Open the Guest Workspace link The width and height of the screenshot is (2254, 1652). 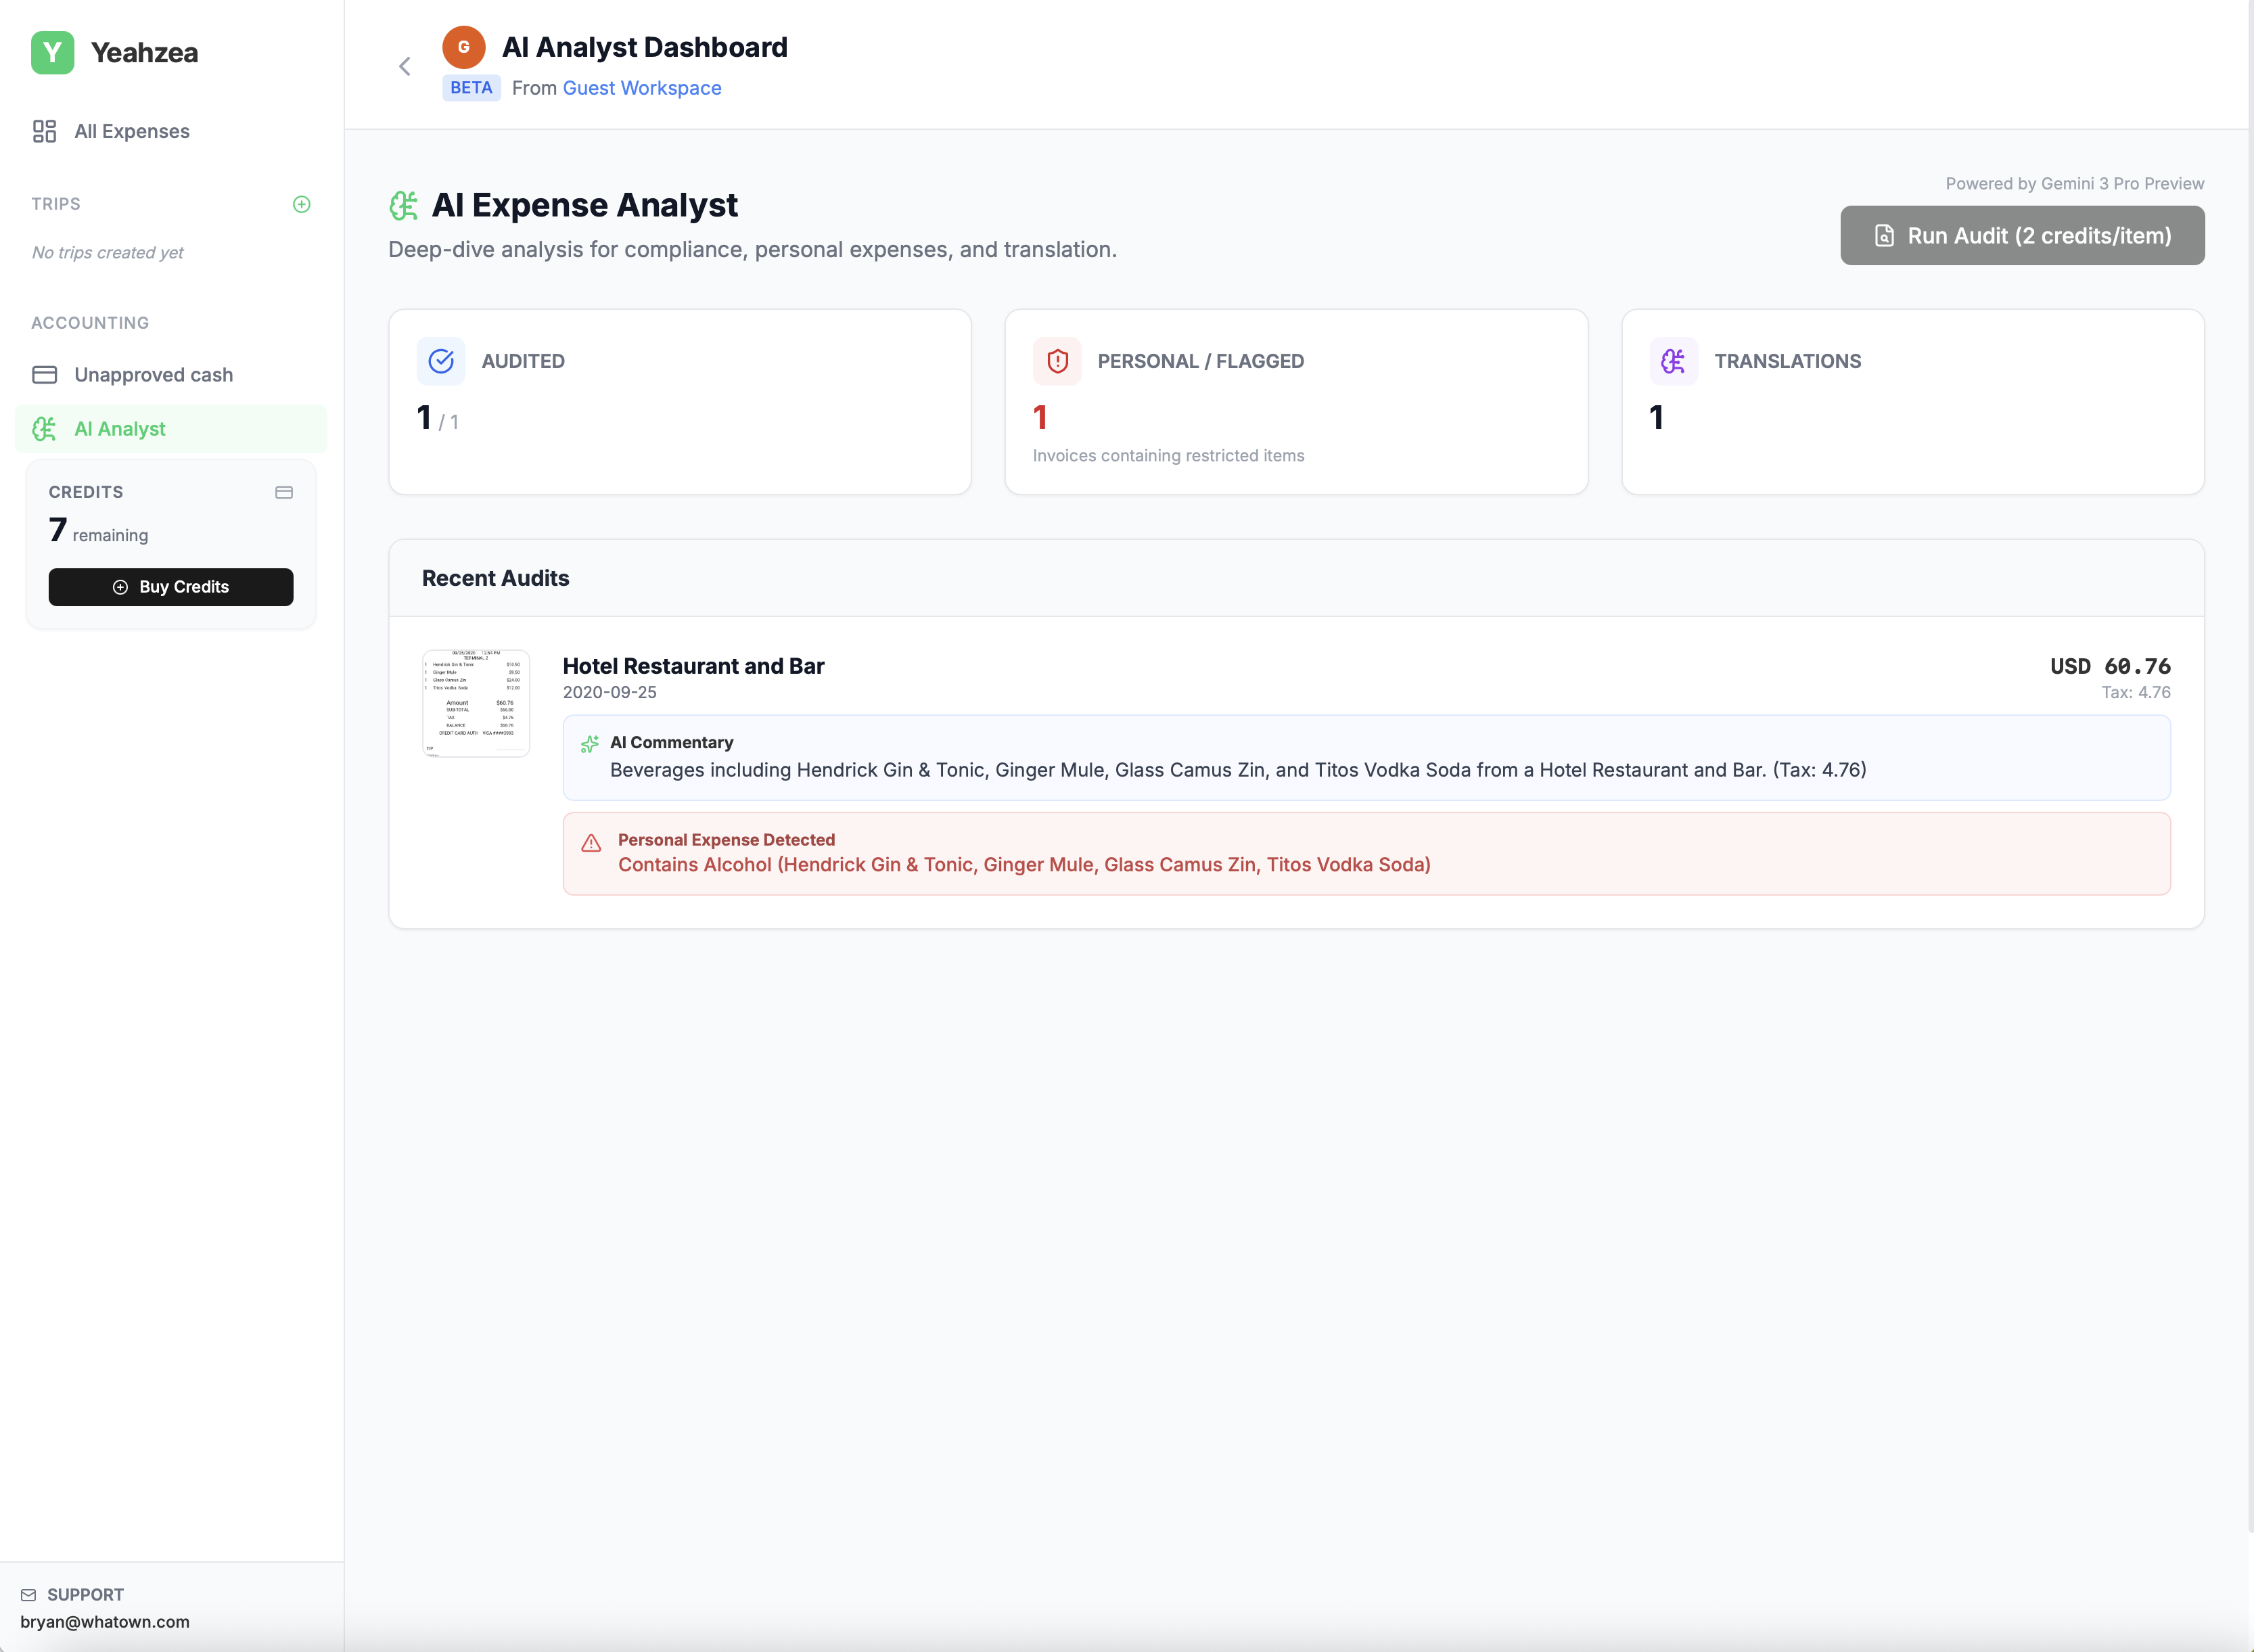point(641,88)
